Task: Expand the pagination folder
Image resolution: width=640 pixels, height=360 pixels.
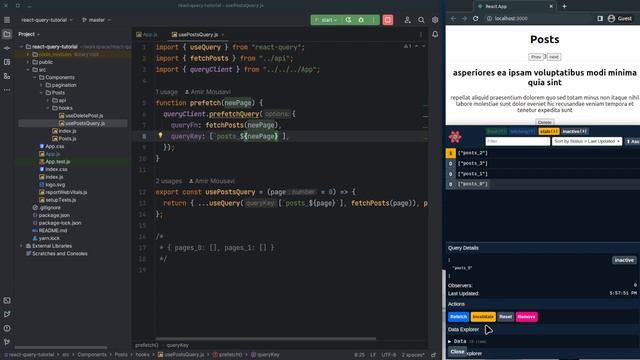Action: [41, 85]
